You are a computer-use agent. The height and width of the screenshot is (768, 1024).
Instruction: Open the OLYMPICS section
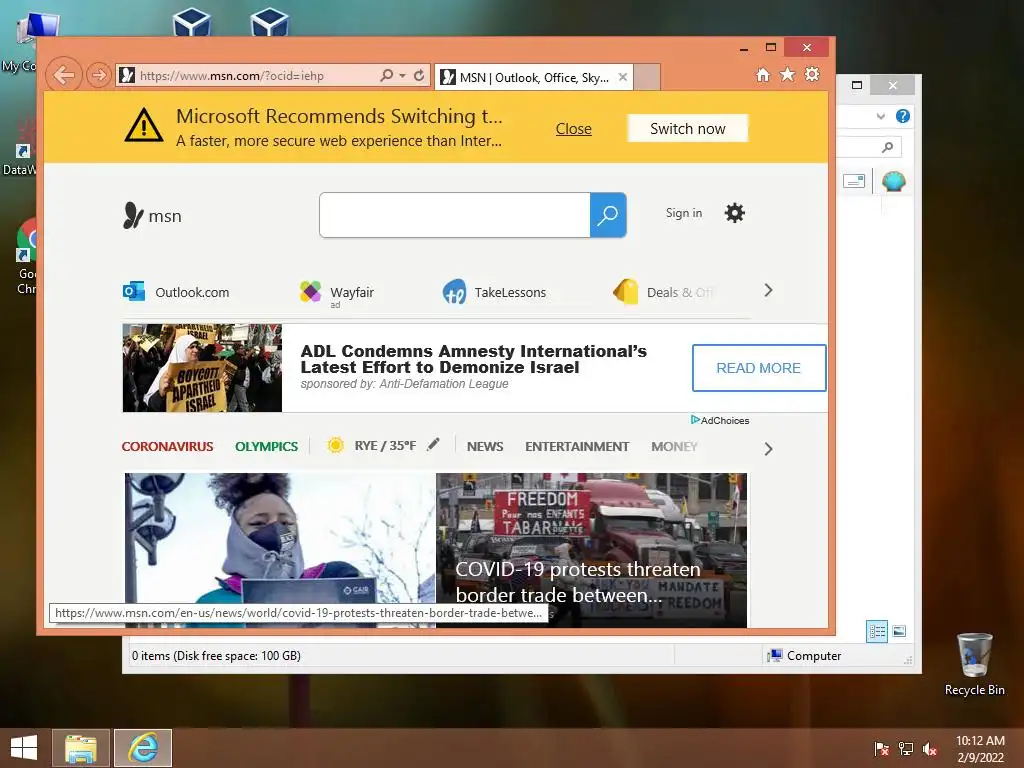(266, 447)
